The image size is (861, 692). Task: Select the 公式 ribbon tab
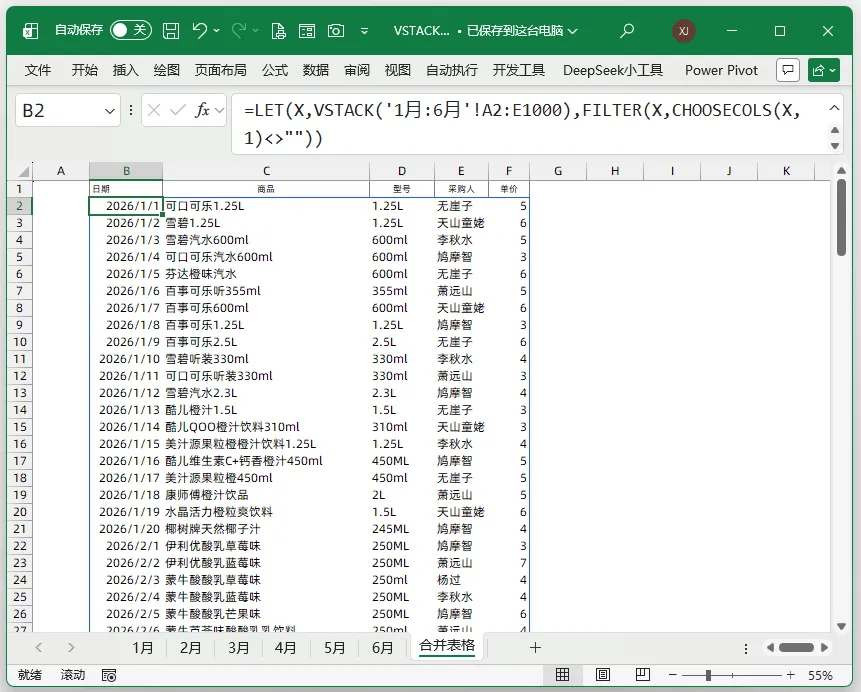coord(275,70)
